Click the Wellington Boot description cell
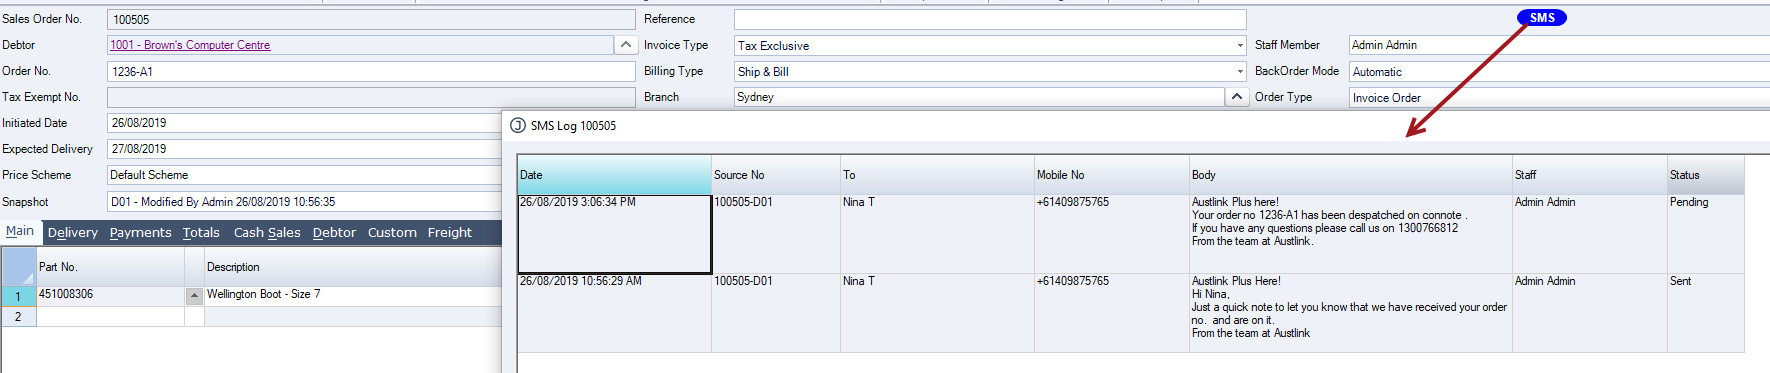 click(353, 296)
